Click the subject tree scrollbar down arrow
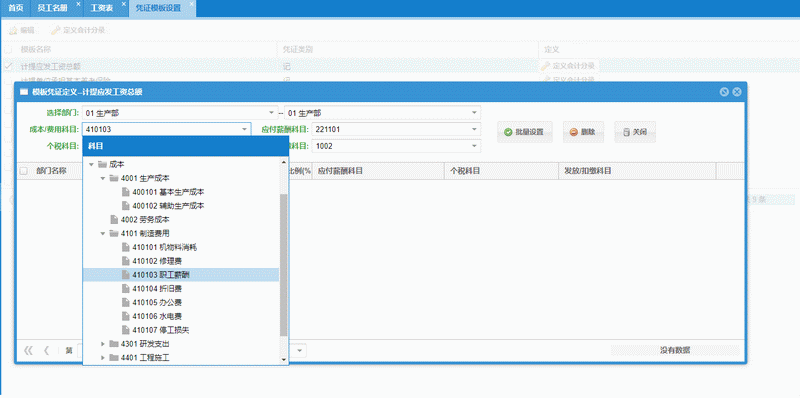The width and height of the screenshot is (800, 398). [x=284, y=360]
